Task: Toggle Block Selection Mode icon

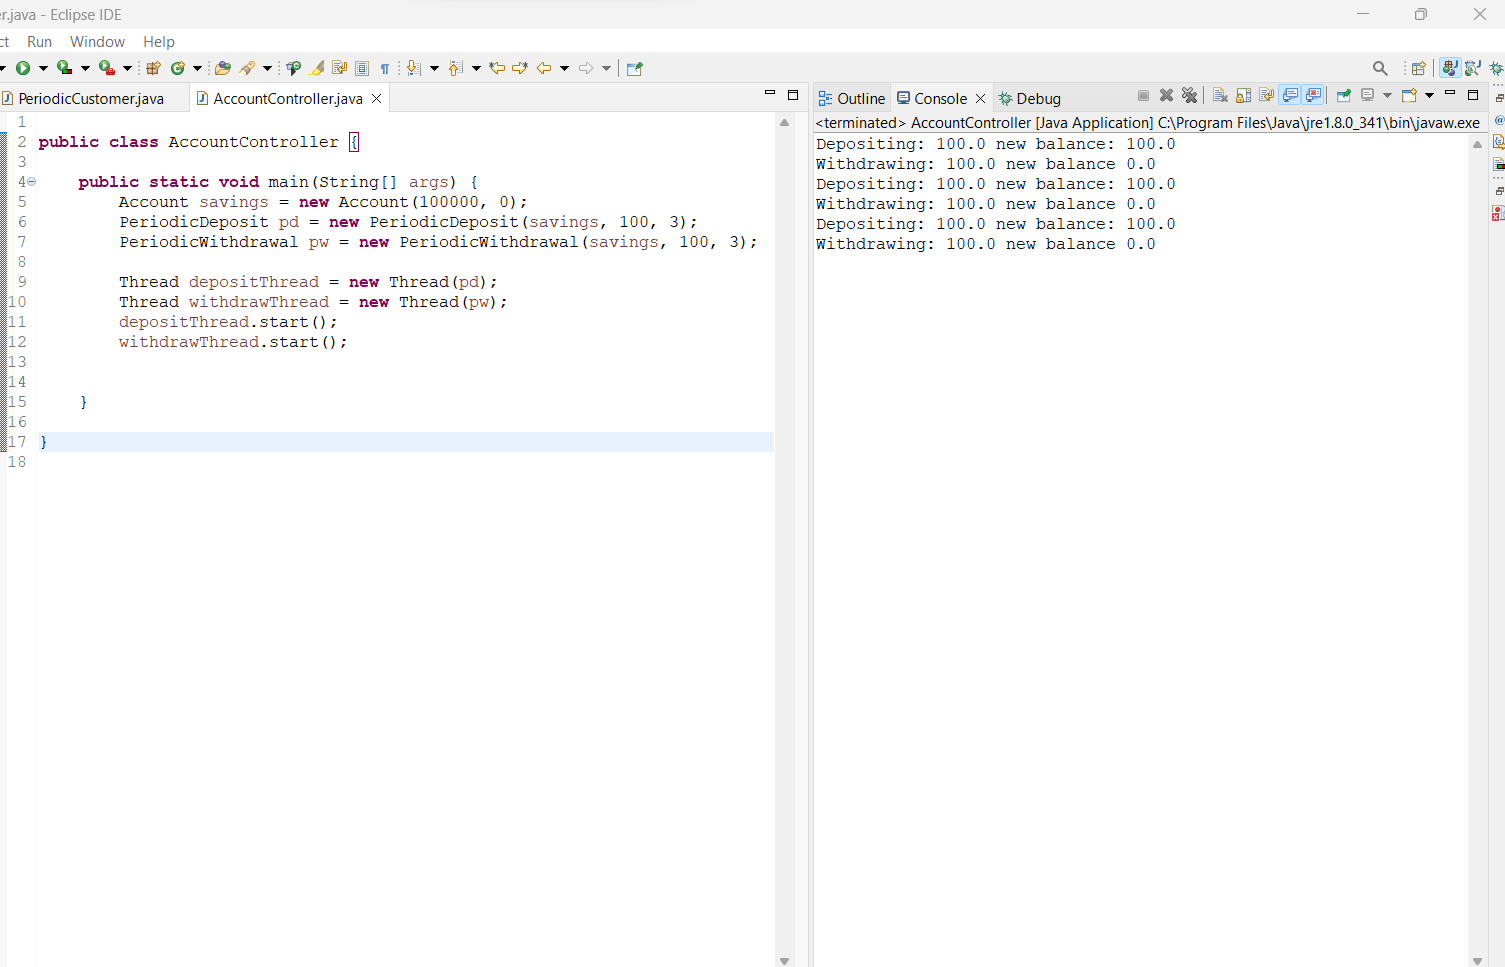Action: click(x=362, y=68)
